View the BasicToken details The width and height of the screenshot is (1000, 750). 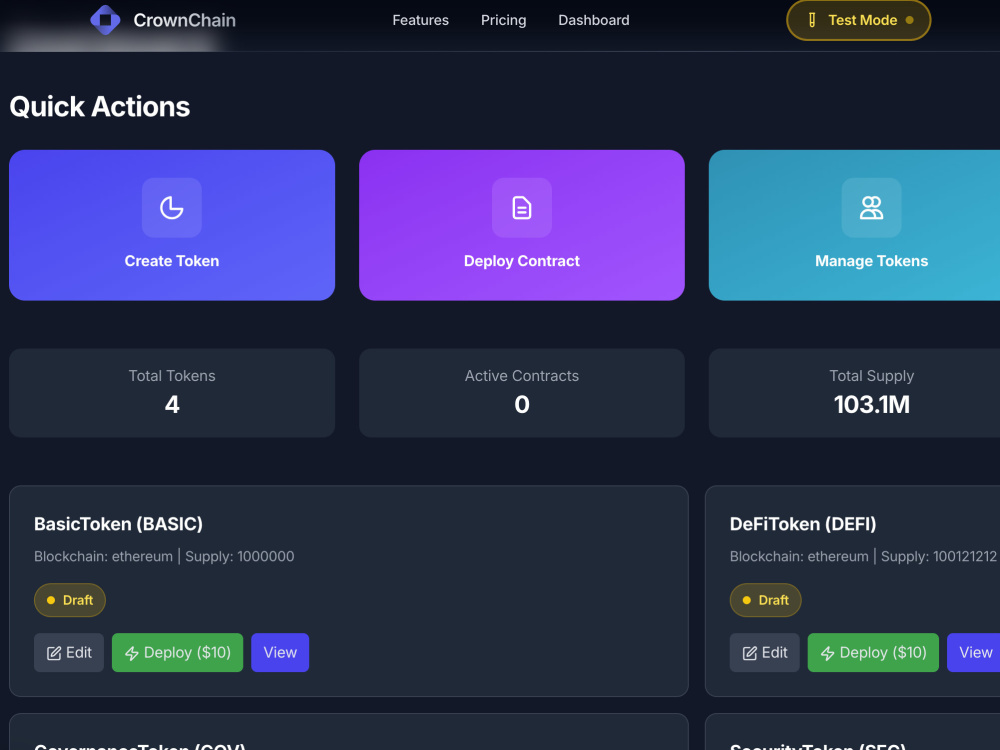click(280, 652)
